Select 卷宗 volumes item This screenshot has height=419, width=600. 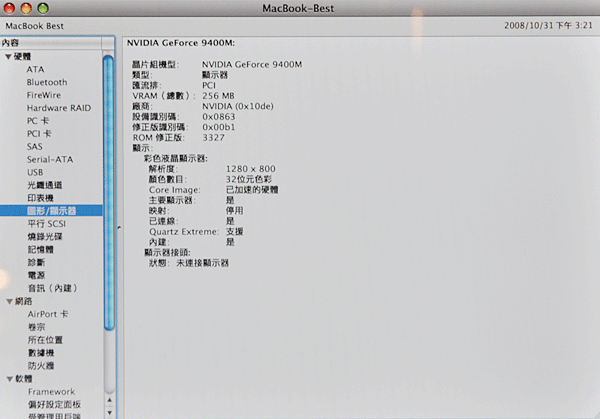point(37,327)
